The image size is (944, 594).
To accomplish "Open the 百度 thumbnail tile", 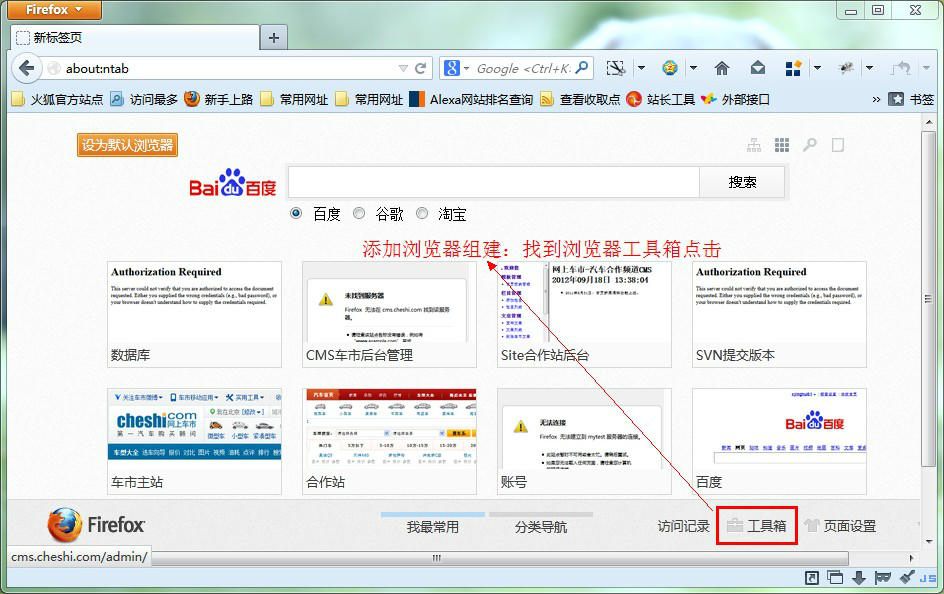I will click(x=779, y=441).
